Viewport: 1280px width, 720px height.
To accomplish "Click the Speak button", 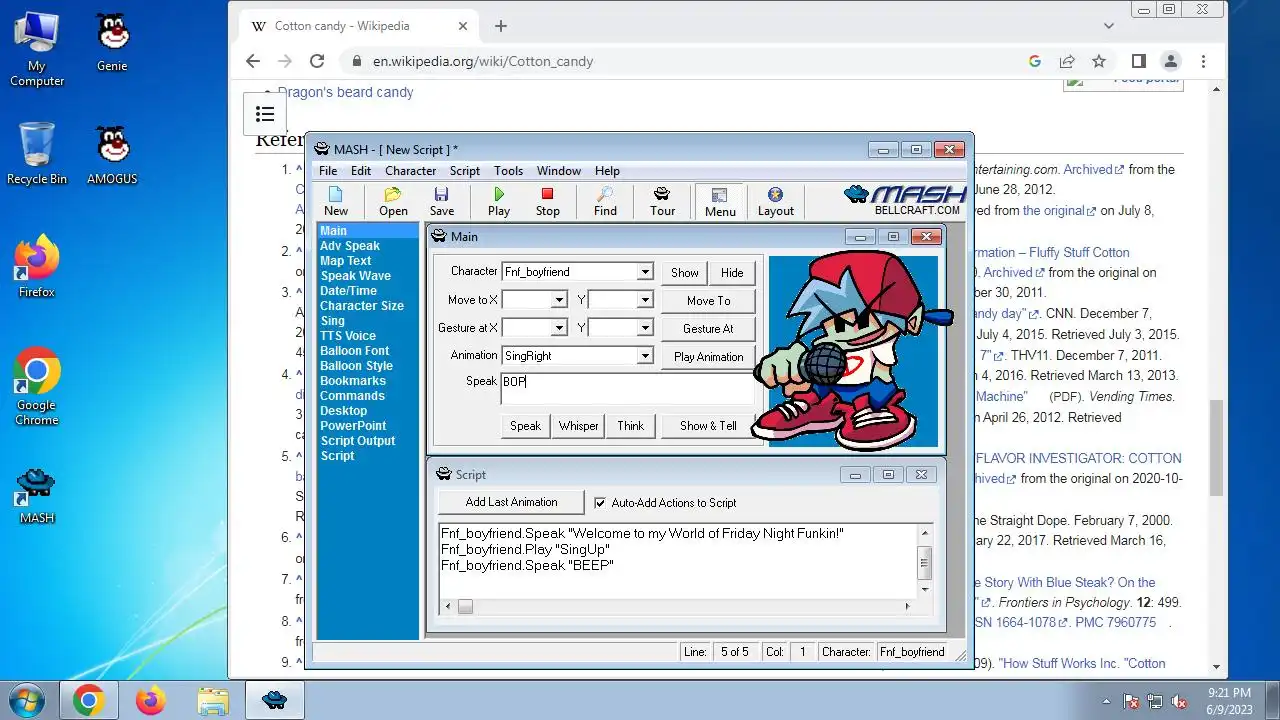I will [x=525, y=426].
